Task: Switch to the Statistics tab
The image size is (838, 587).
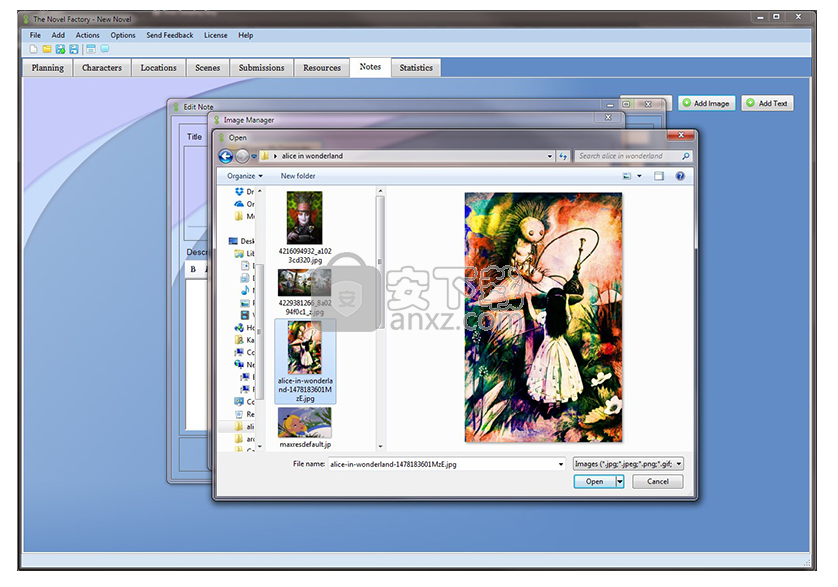Action: pyautogui.click(x=416, y=68)
